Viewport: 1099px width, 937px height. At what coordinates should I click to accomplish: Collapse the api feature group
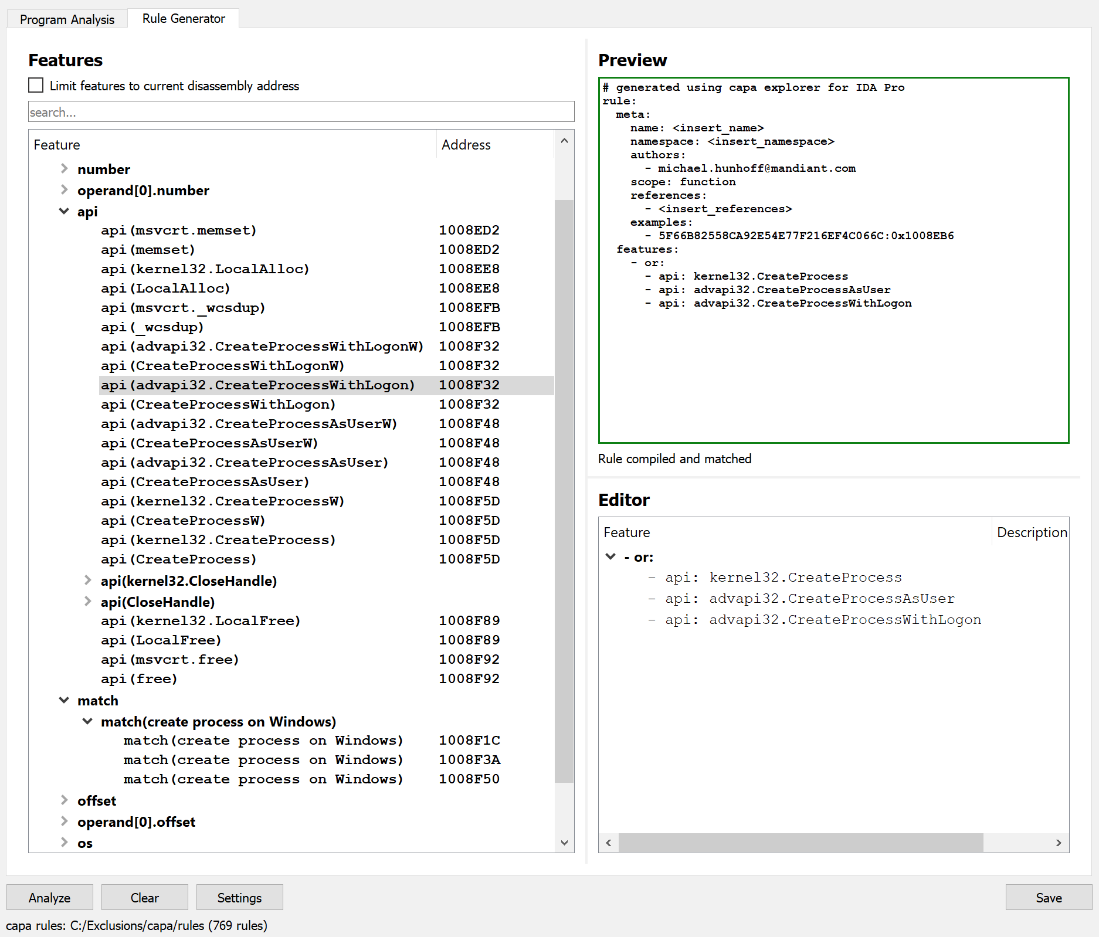click(63, 211)
